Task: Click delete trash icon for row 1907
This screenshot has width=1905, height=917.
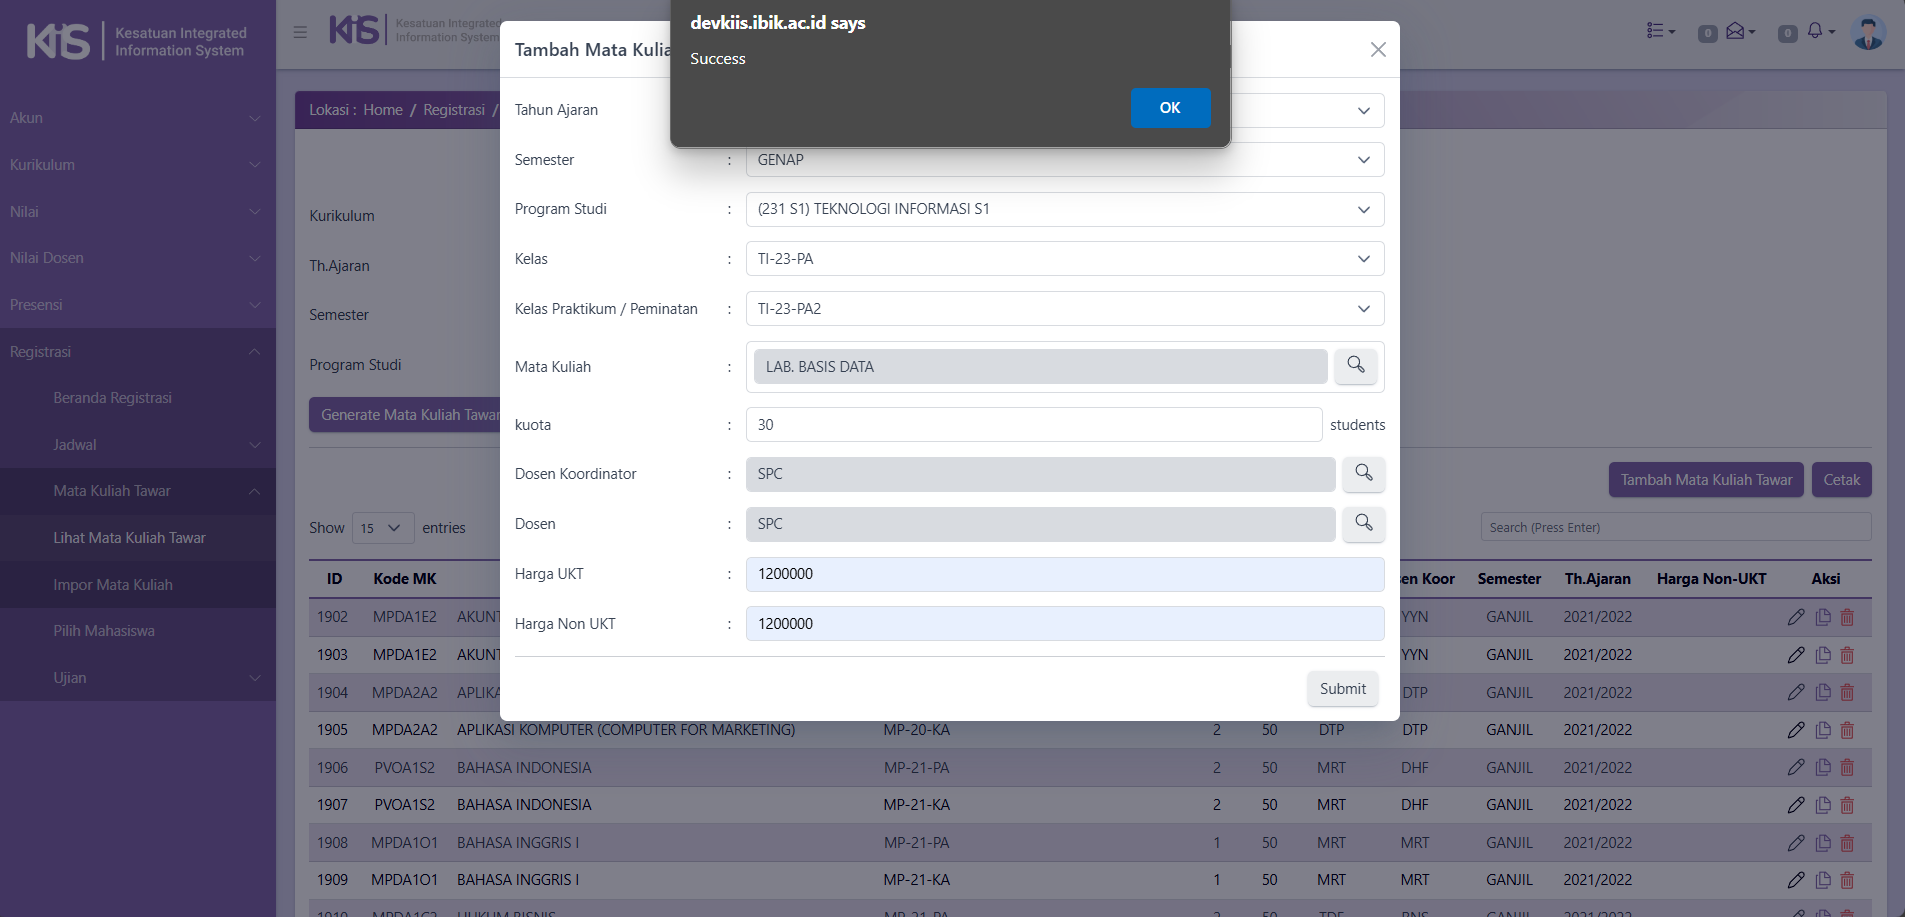Action: 1847,805
